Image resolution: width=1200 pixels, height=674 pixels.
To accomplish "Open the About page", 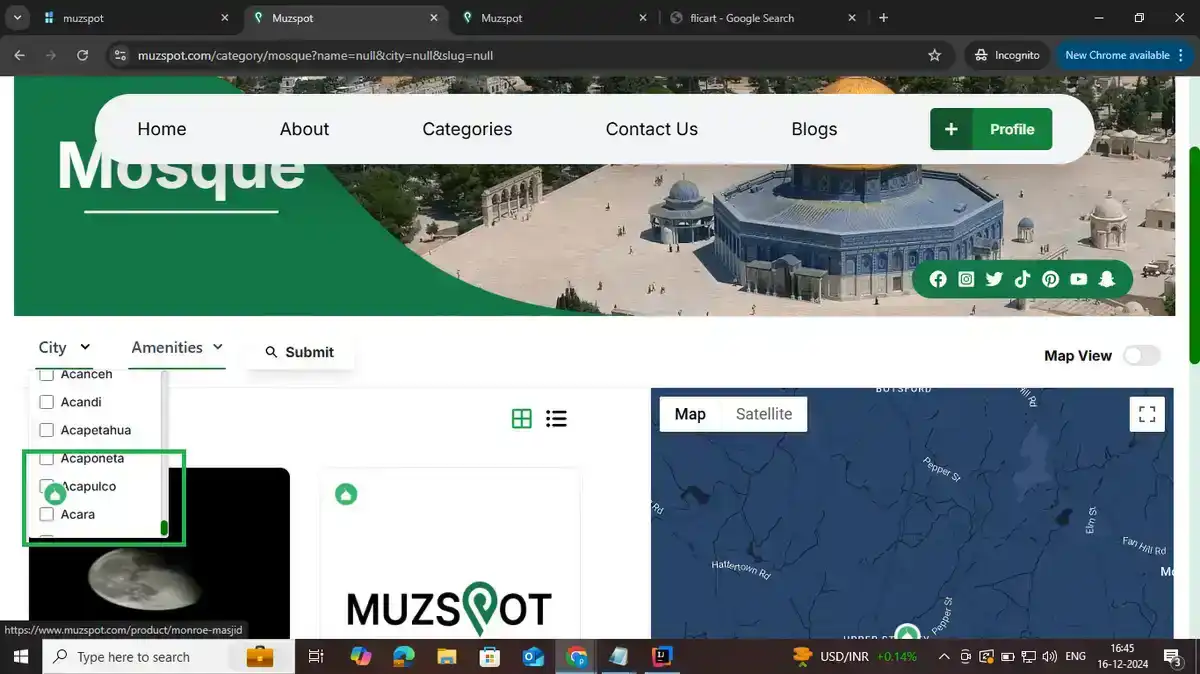I will (304, 129).
